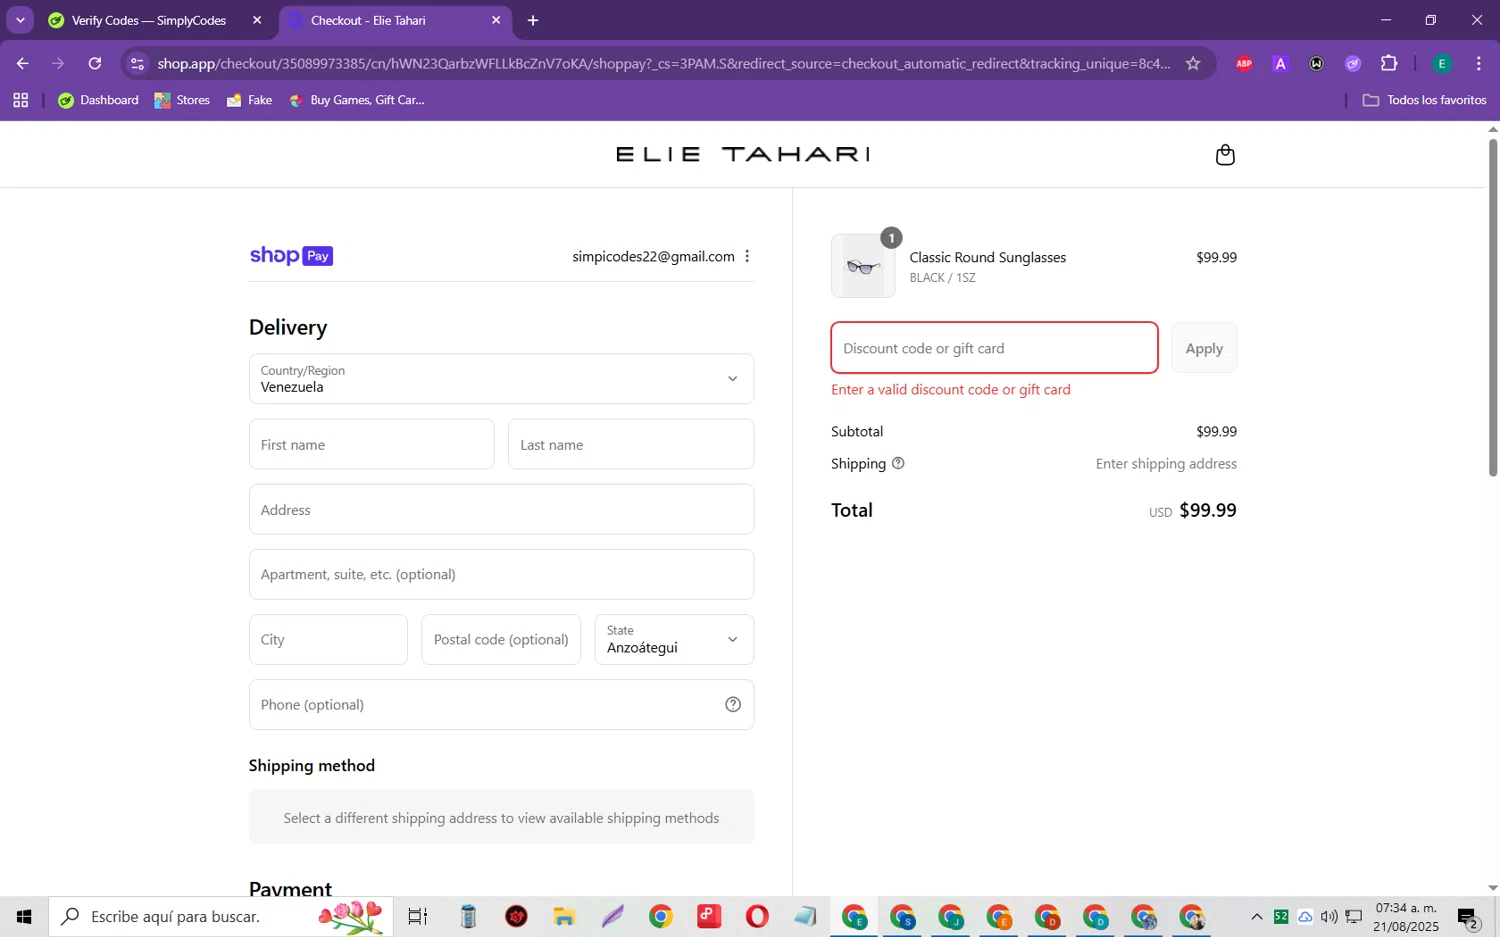Click the simpicodes22@gmail.com account email

tap(653, 256)
